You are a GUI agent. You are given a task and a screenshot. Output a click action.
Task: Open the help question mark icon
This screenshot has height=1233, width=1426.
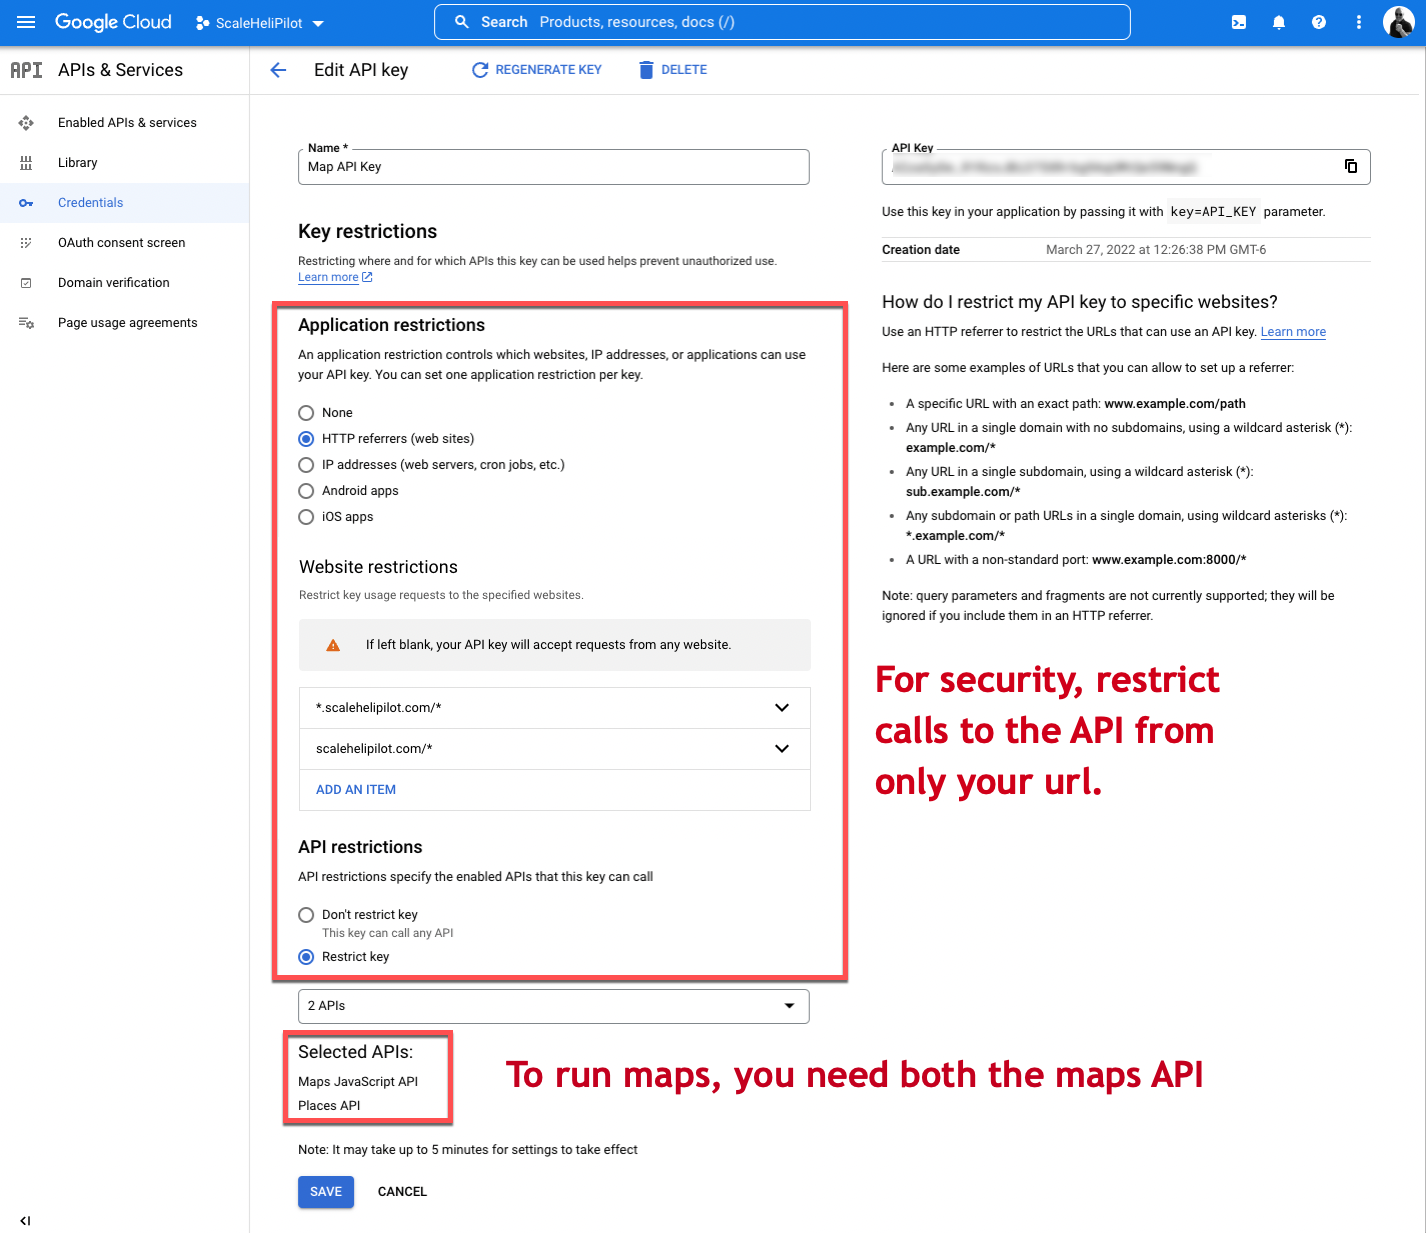click(1318, 22)
